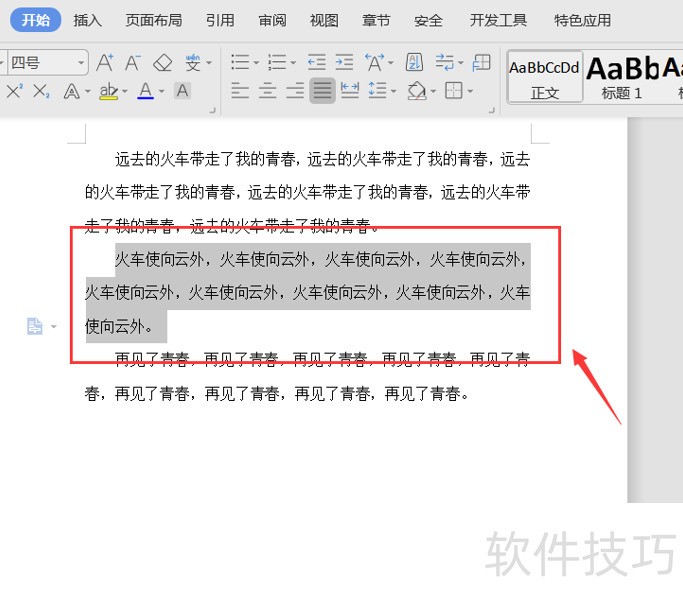Open the 视图 tab
This screenshot has height=605, width=683.
coord(324,20)
